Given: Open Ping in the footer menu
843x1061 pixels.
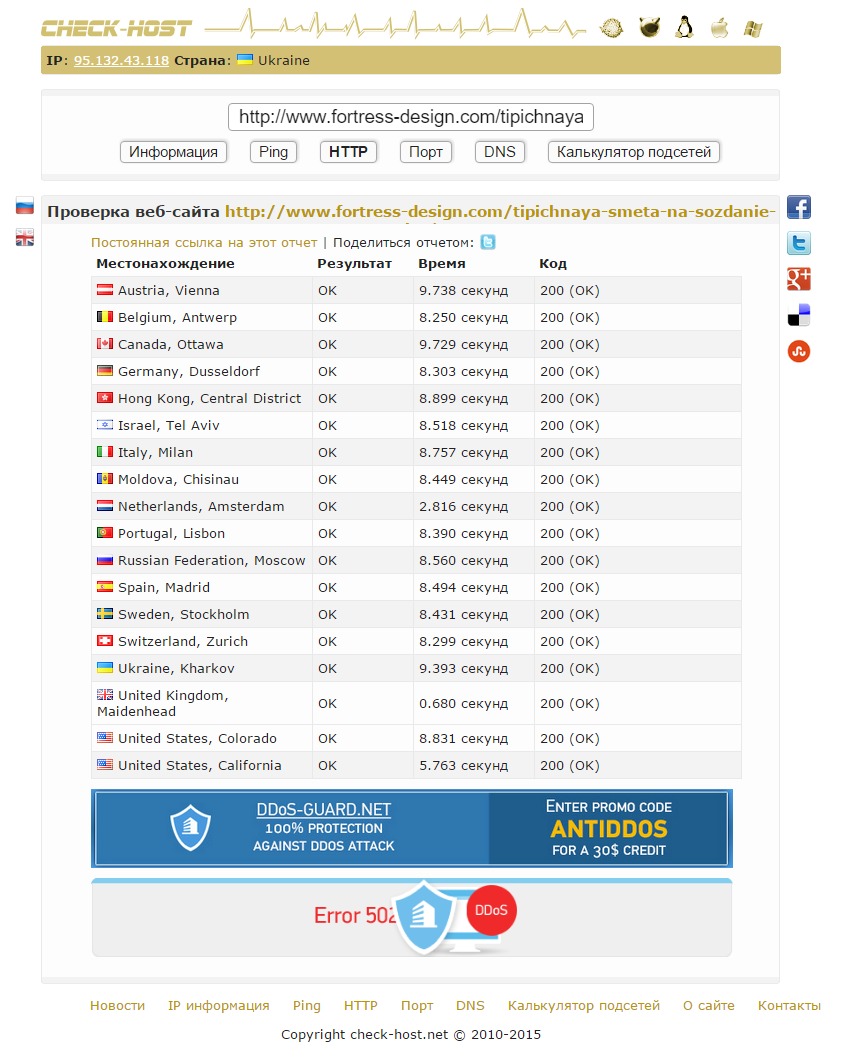Looking at the screenshot, I should (x=306, y=1006).
